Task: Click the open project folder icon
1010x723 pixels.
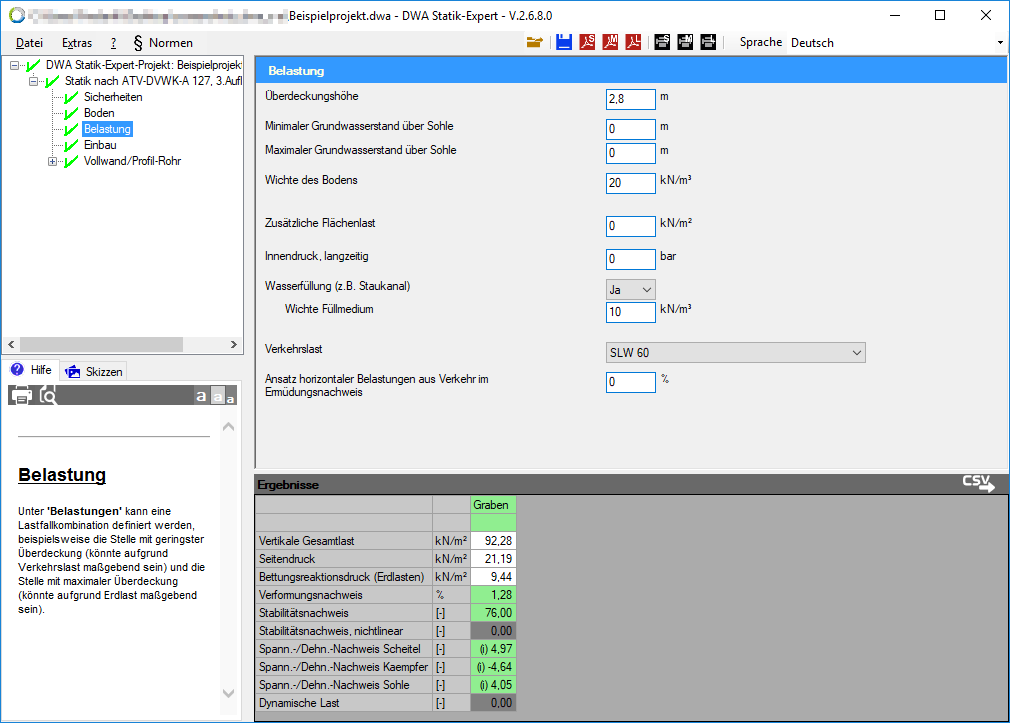Action: point(535,42)
